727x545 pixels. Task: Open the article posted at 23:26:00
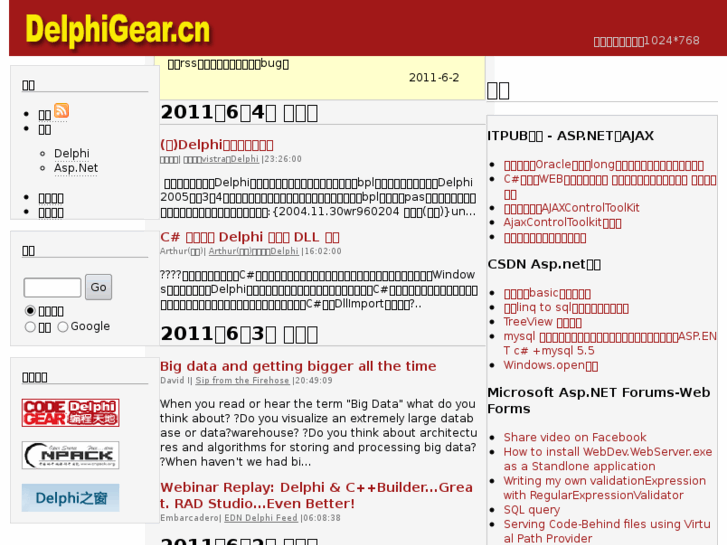pyautogui.click(x=217, y=145)
